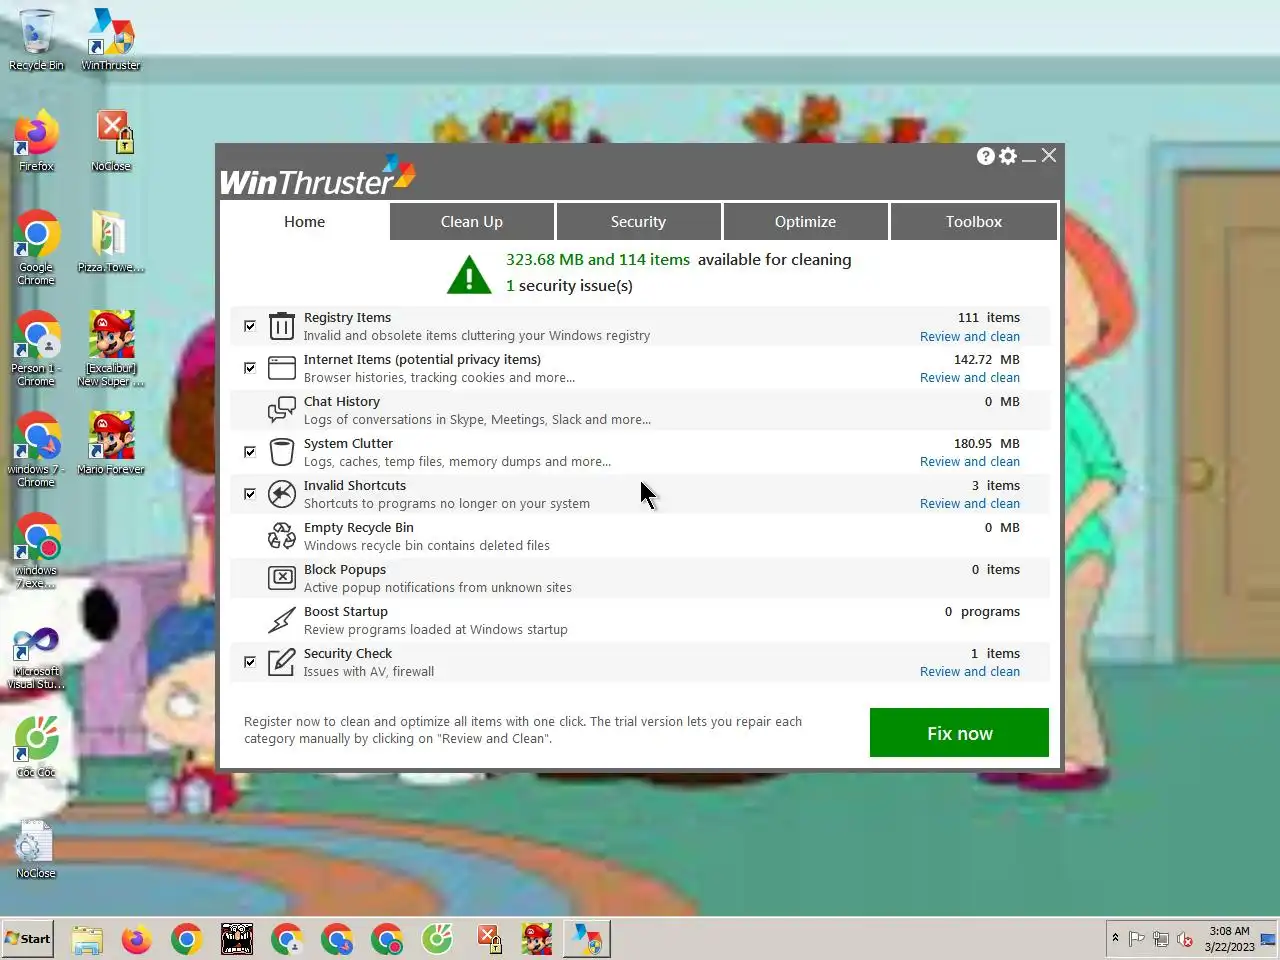Screen dimensions: 1280x960
Task: Click Action Center flag in system tray
Action: pyautogui.click(x=1137, y=939)
